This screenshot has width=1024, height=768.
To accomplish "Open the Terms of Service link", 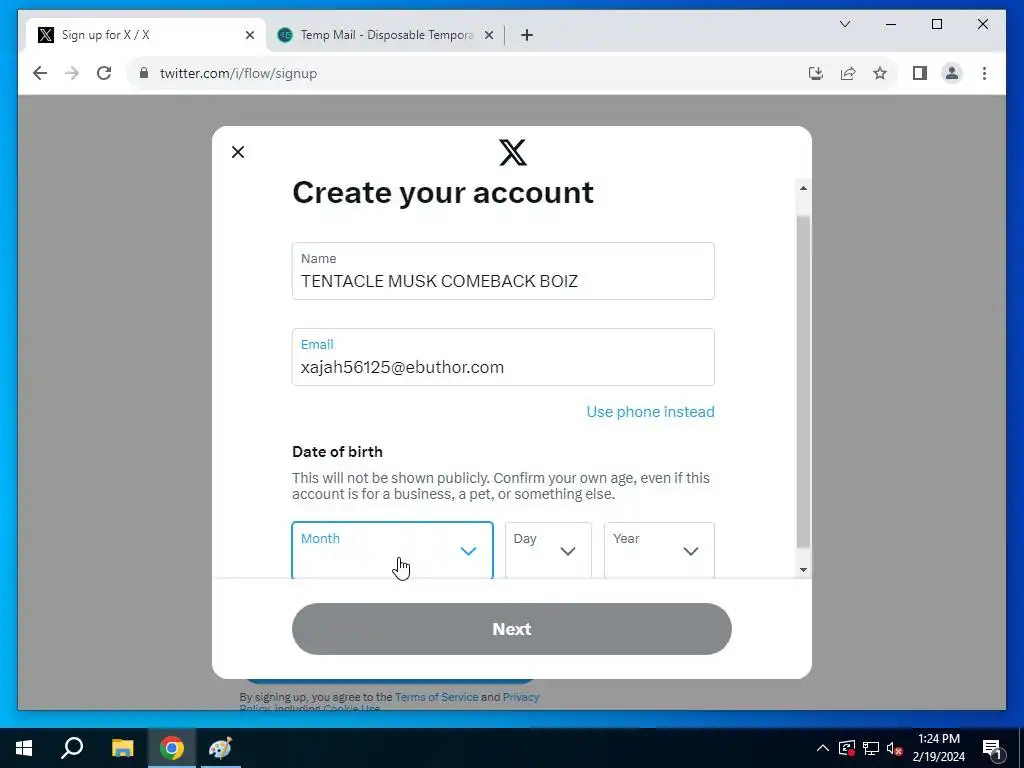I will point(436,697).
